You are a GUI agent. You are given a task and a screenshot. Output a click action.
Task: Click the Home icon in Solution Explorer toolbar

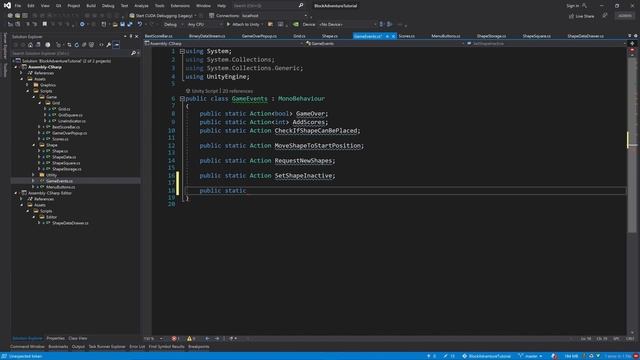[30, 45]
